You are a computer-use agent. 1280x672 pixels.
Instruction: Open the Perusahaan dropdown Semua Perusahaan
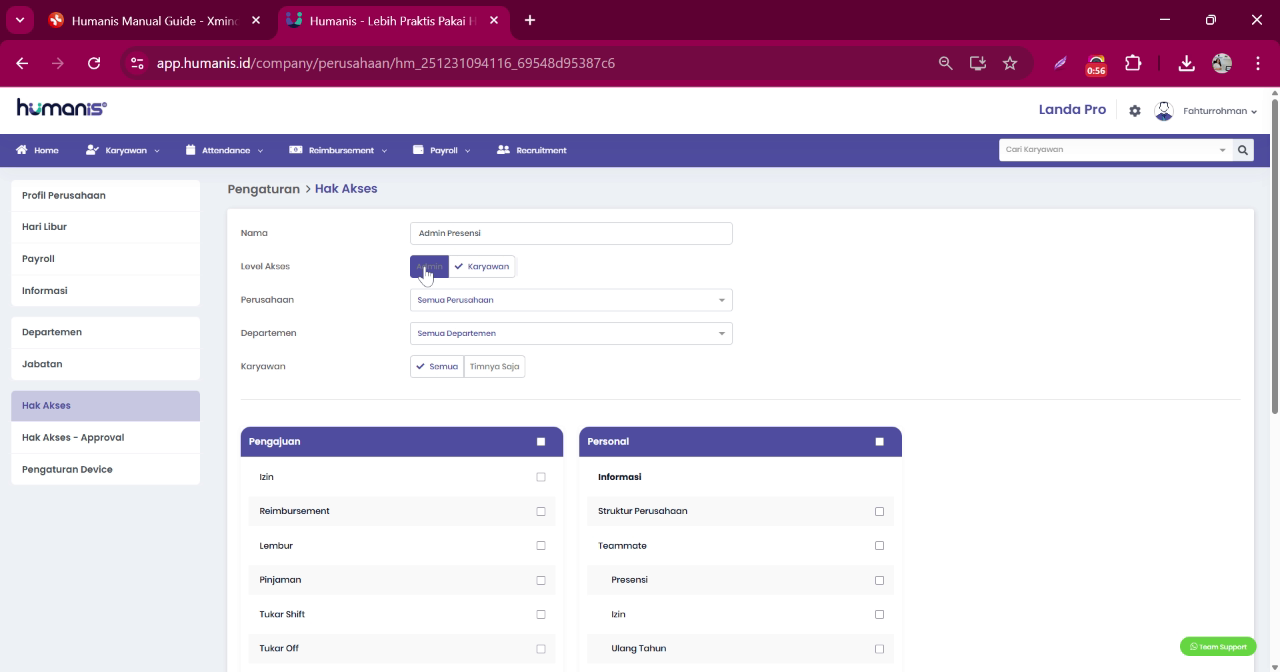click(x=571, y=300)
